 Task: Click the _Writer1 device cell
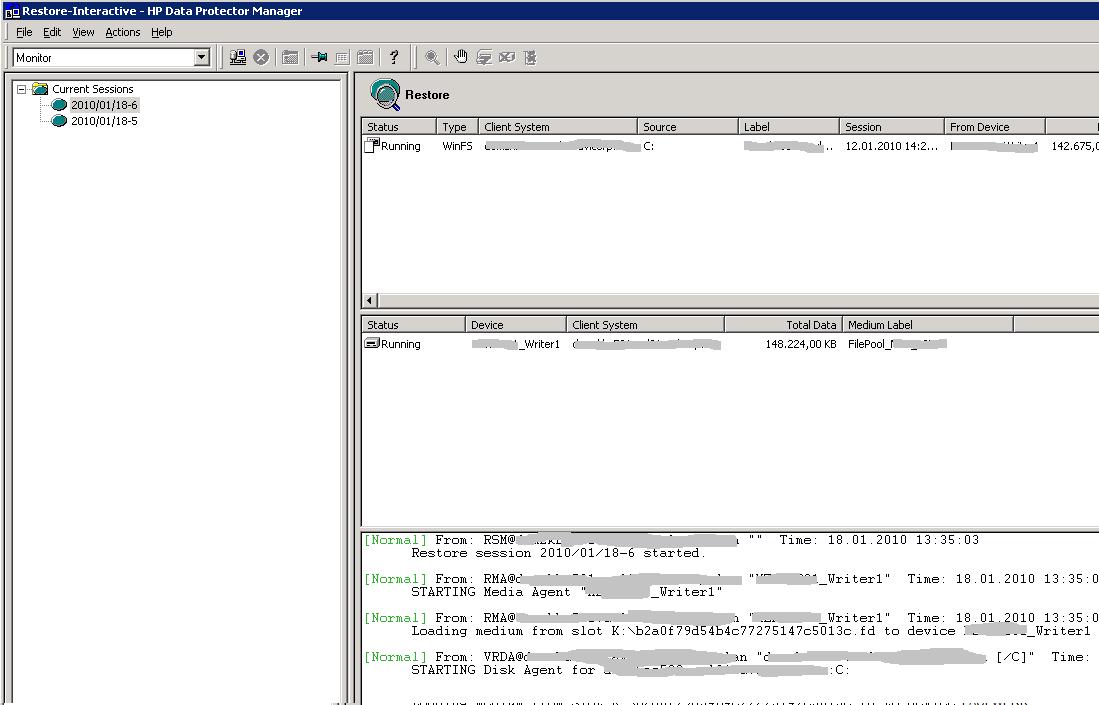tap(516, 344)
